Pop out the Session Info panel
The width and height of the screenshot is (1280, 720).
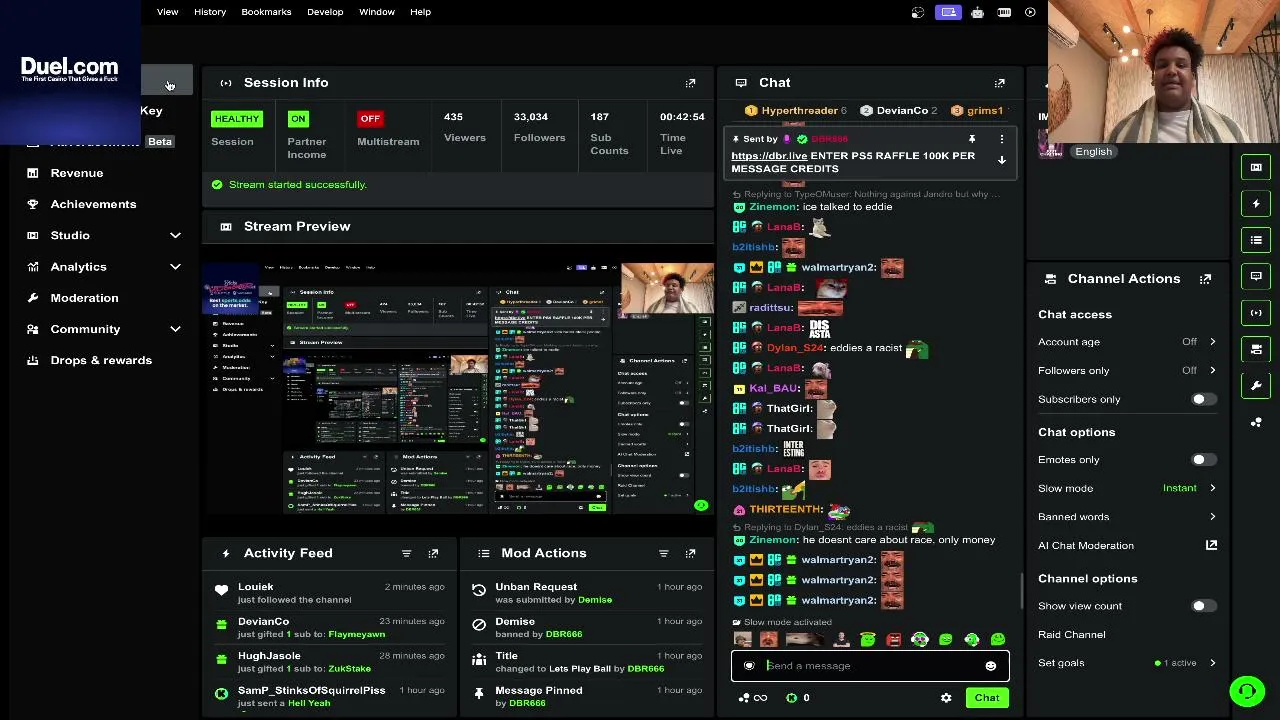(690, 83)
